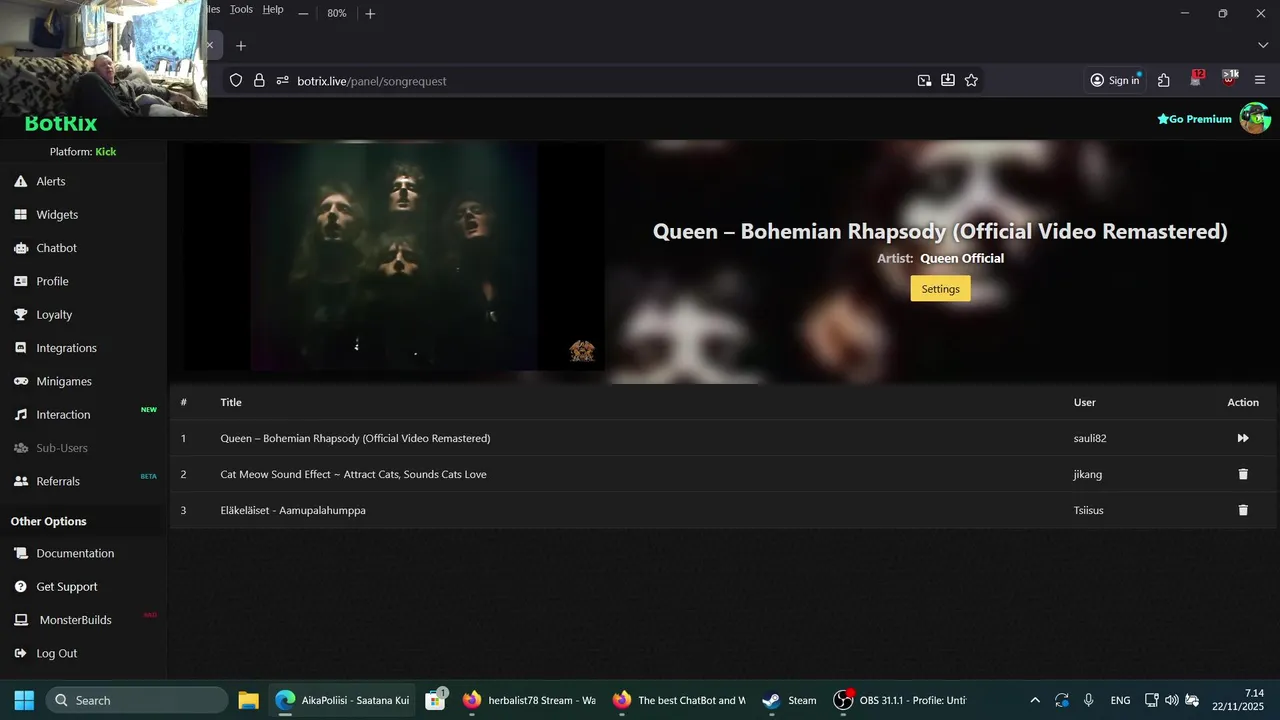Click the Interaction music note icon
The width and height of the screenshot is (1280, 720).
[x=20, y=415]
